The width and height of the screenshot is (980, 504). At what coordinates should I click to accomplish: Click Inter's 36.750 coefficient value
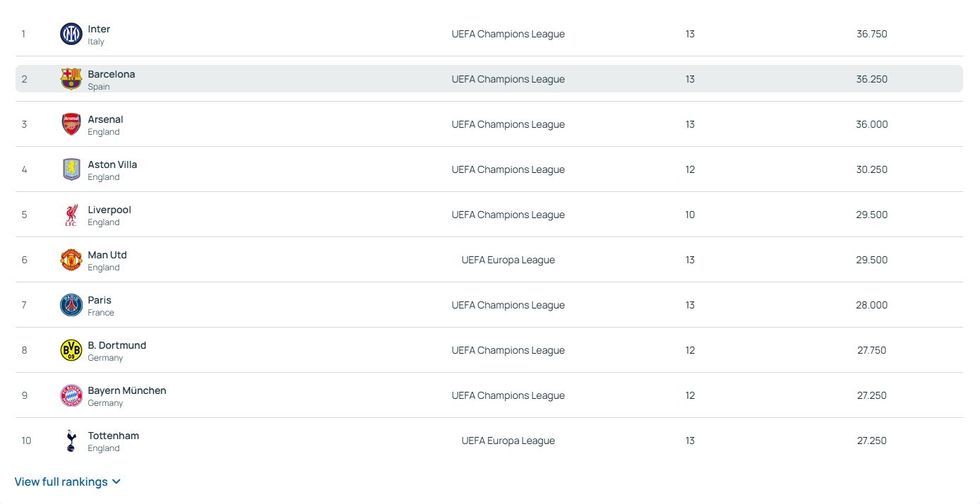pos(871,34)
